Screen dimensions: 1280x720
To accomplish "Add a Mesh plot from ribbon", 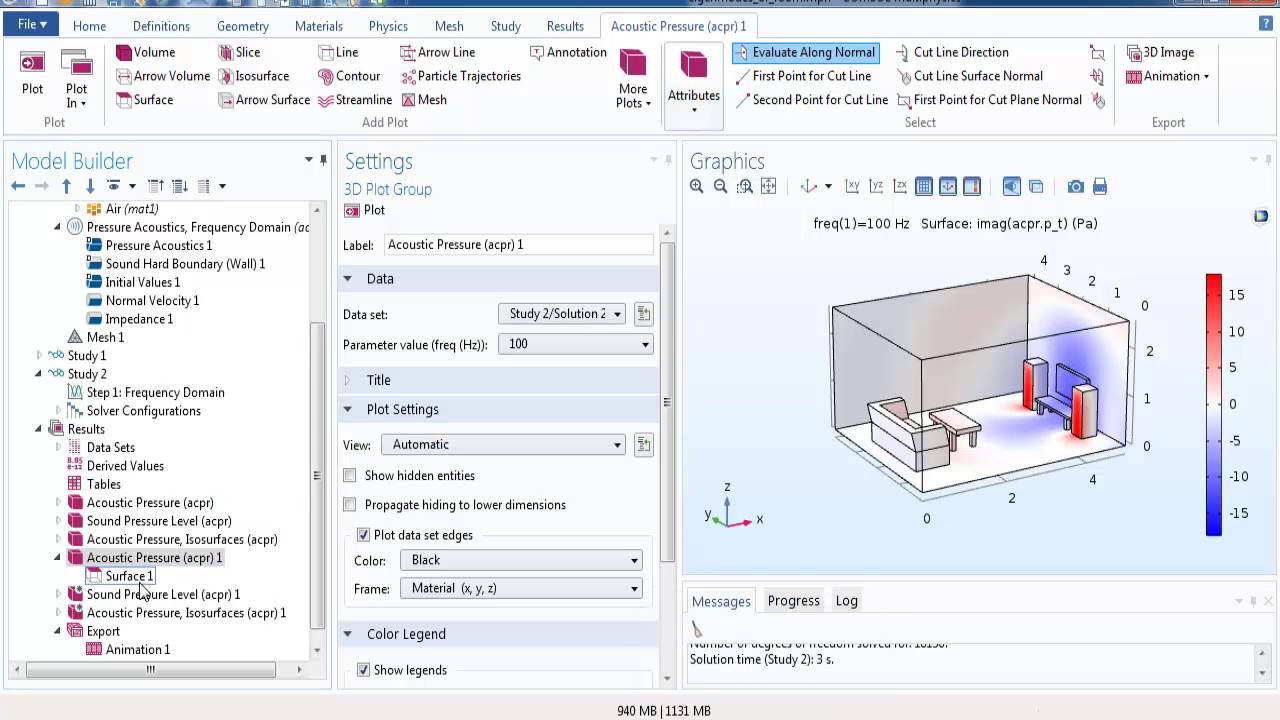I will click(424, 100).
